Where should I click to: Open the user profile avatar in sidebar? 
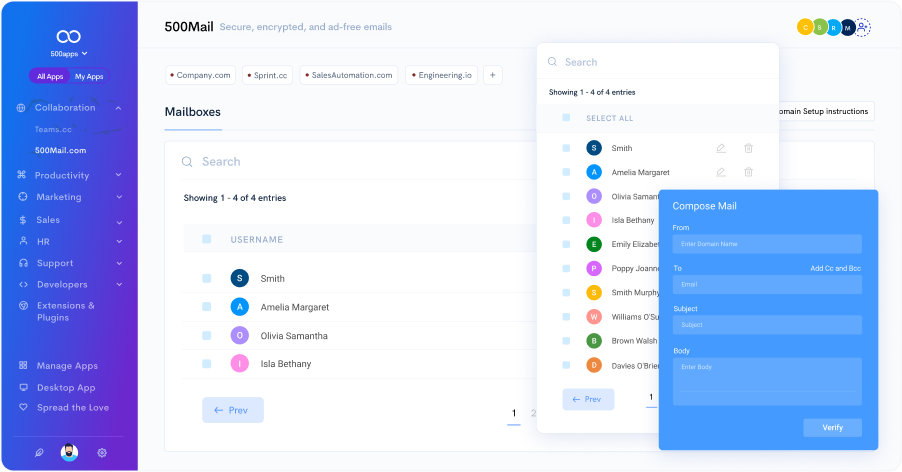click(x=69, y=453)
